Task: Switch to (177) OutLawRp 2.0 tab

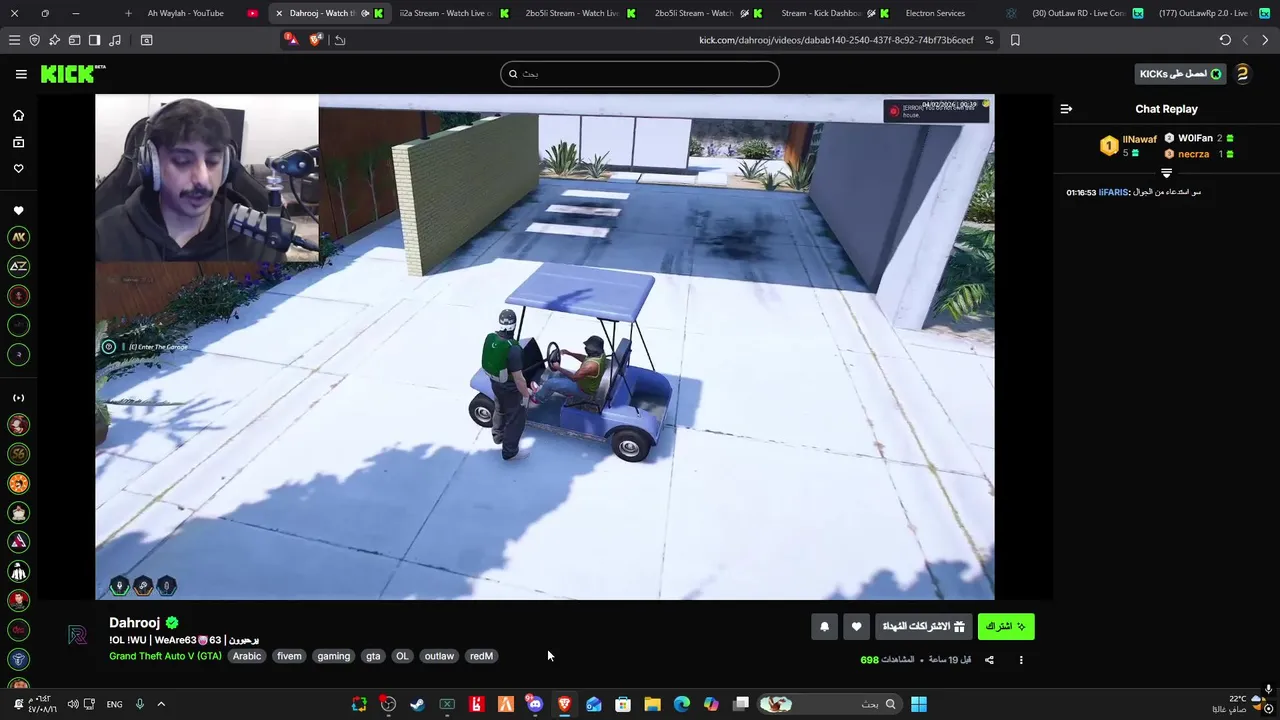Action: [x=1204, y=13]
